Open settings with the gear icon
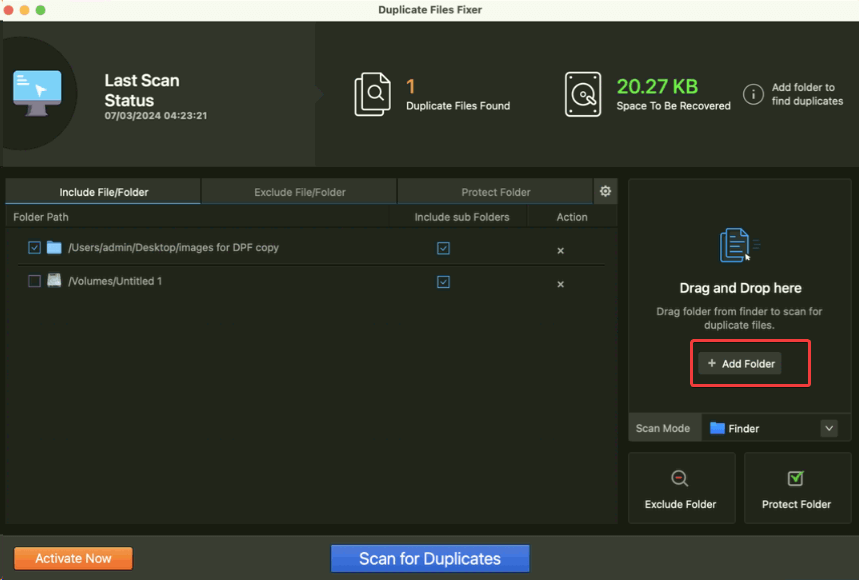859x580 pixels. tap(605, 191)
